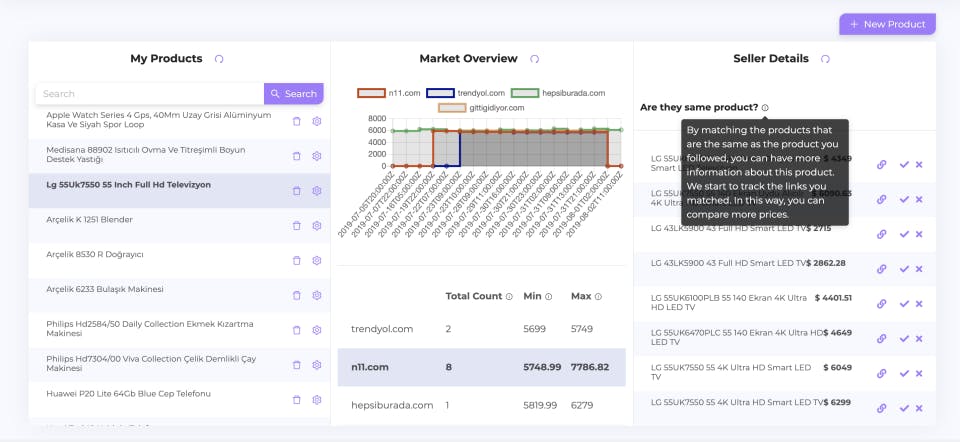This screenshot has width=960, height=442.
Task: Reject match for LG 55UK6470PLC TV
Action: pyautogui.click(x=919, y=339)
